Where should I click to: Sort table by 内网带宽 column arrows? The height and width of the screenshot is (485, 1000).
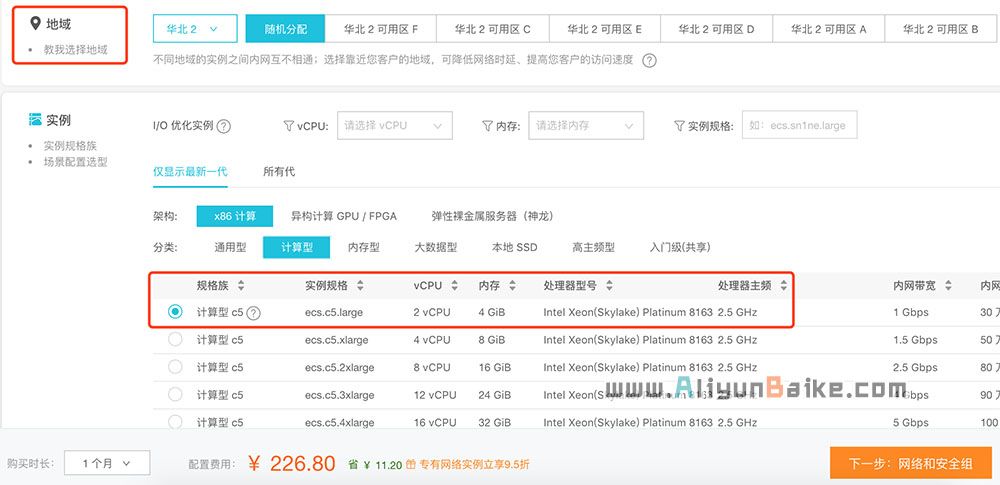click(x=948, y=286)
